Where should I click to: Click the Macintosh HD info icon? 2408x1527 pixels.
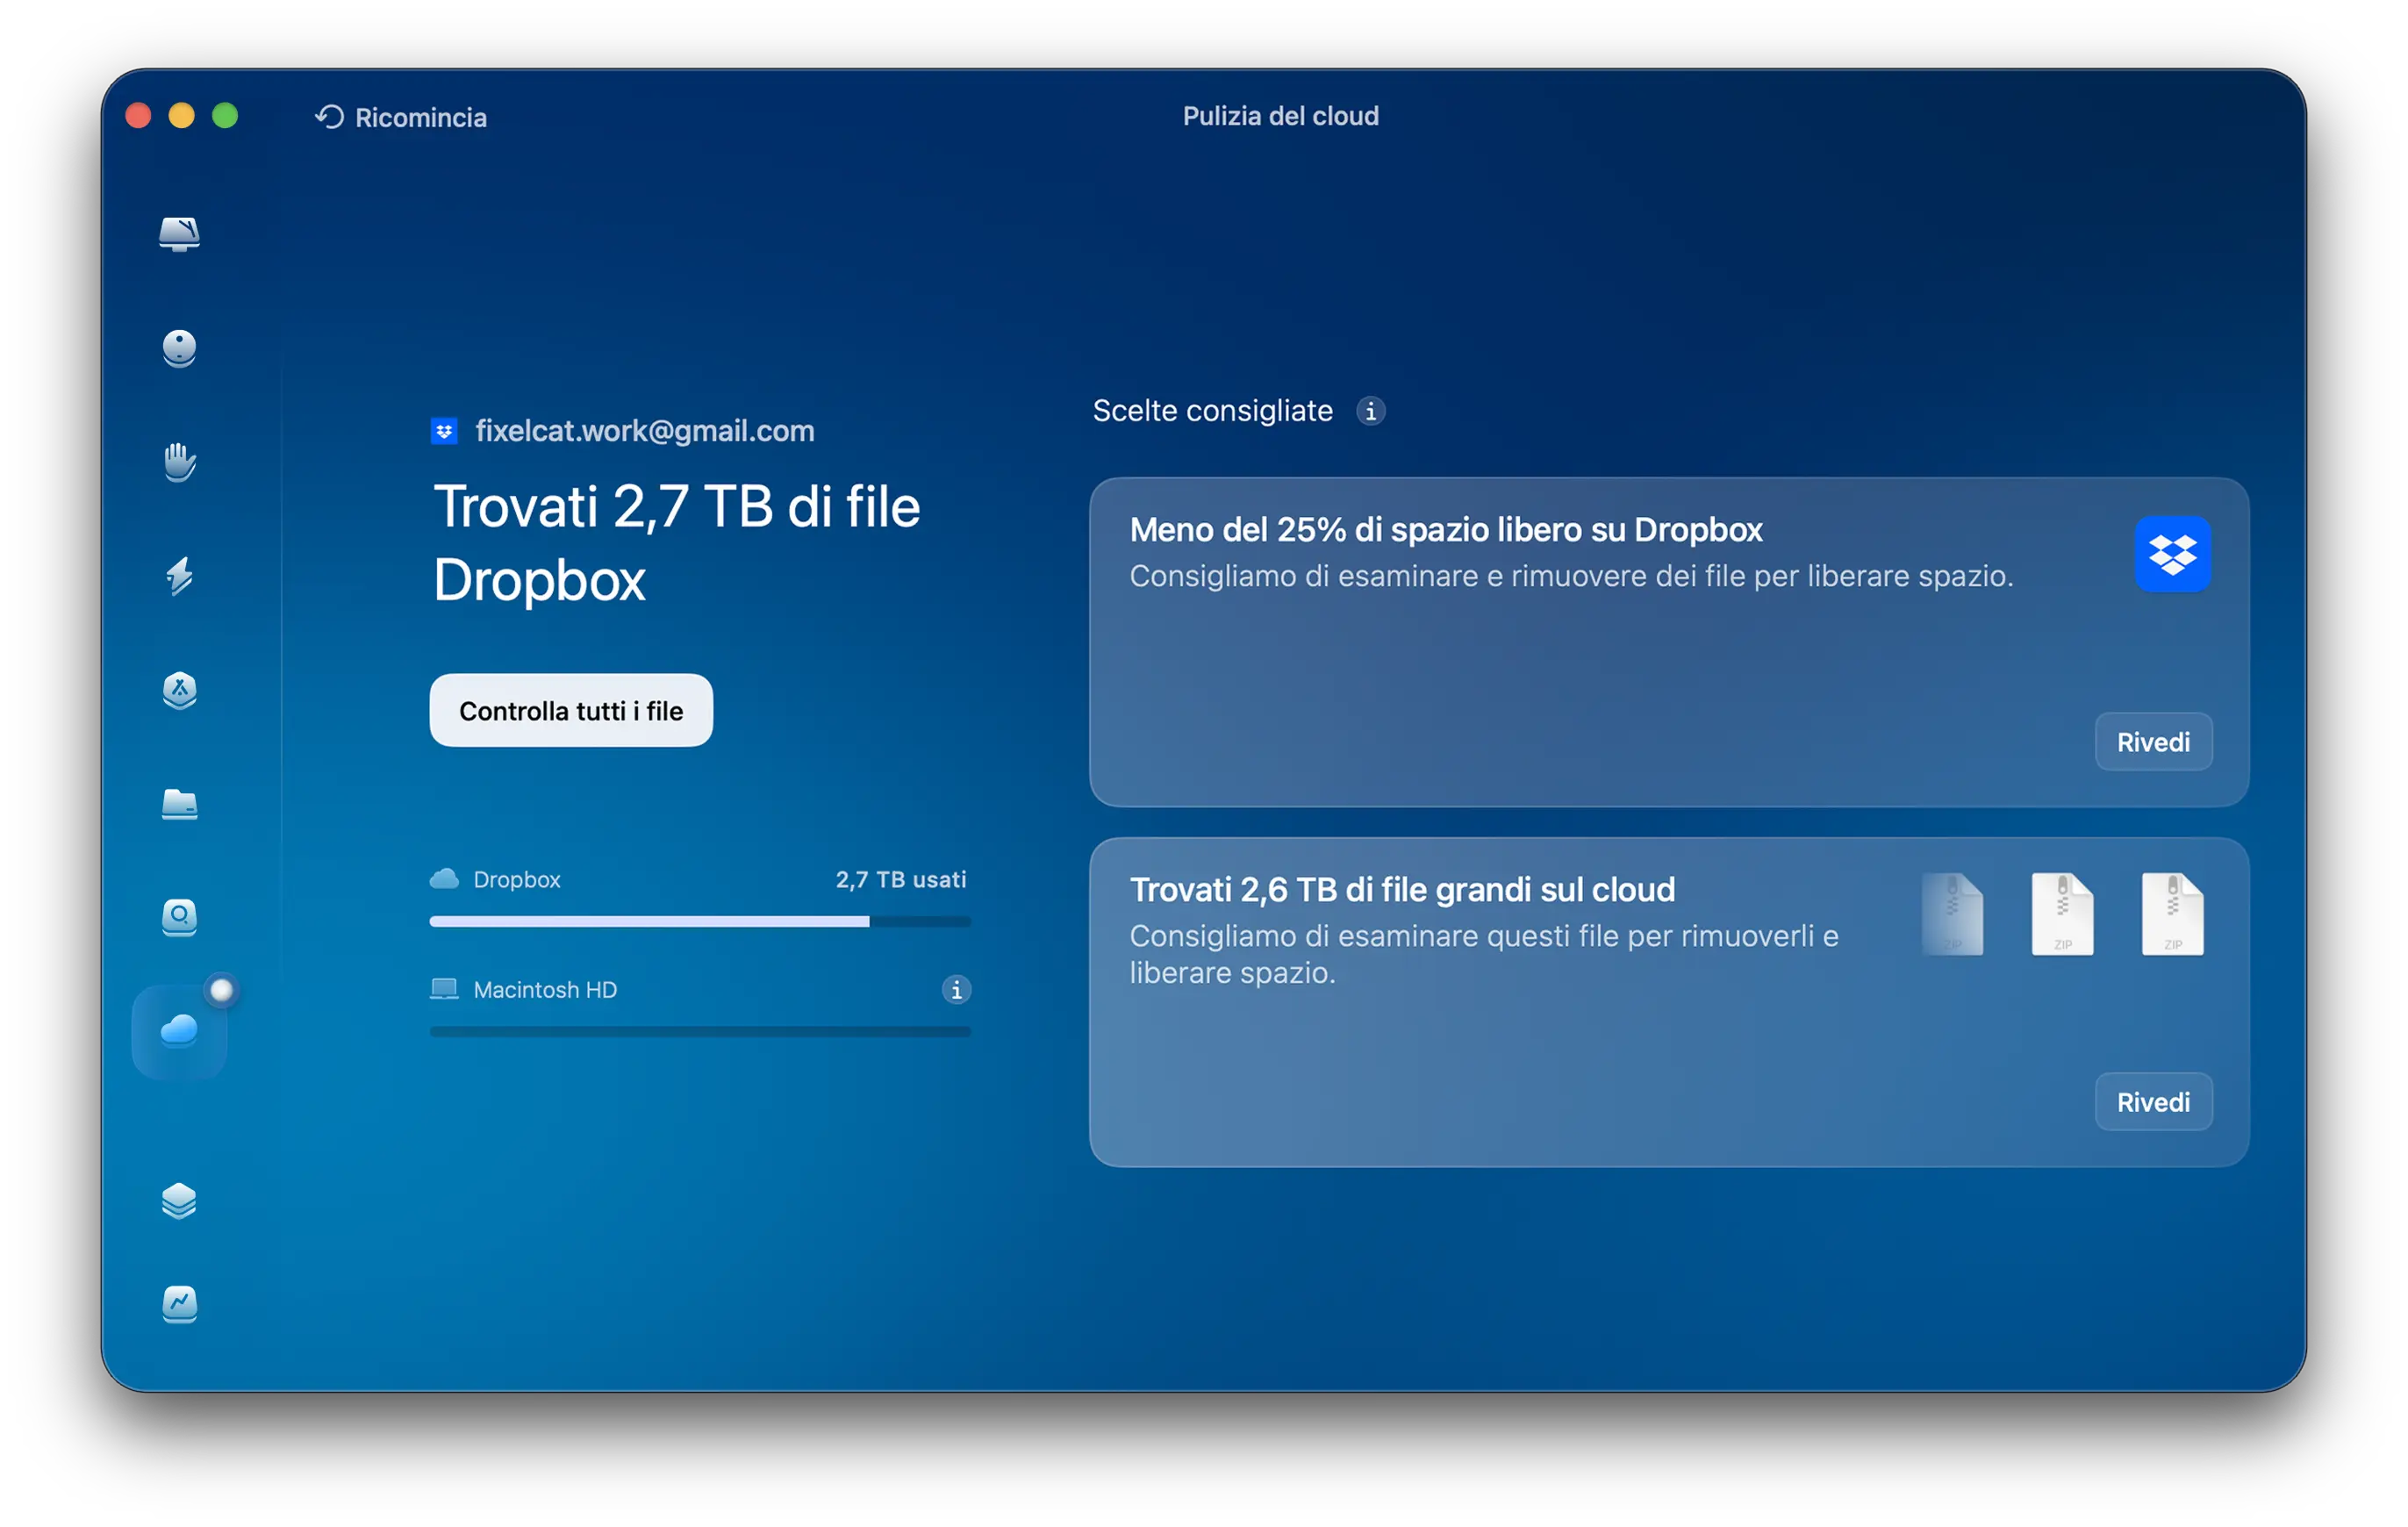(956, 990)
